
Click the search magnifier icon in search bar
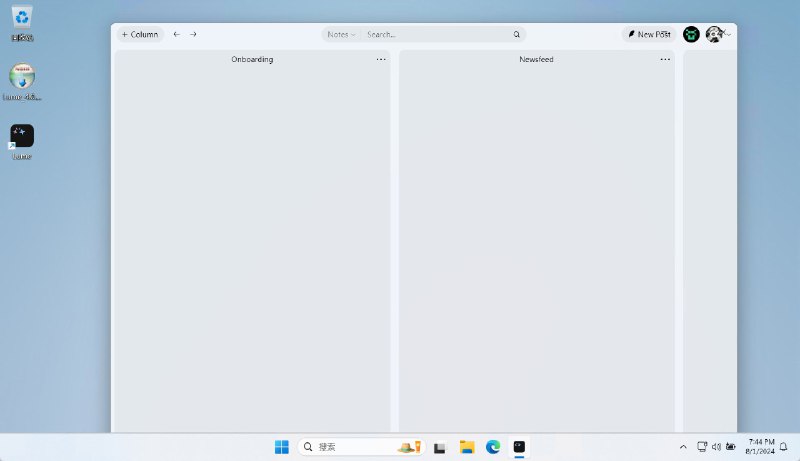click(517, 34)
